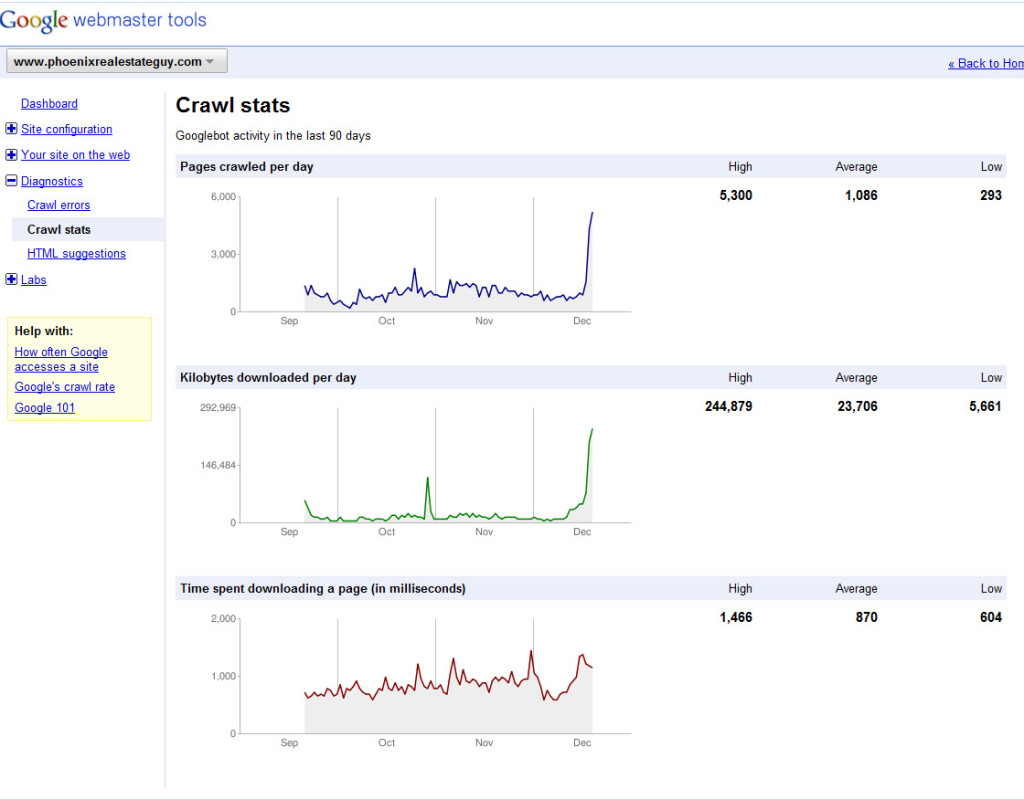Image resolution: width=1024 pixels, height=800 pixels.
Task: Click the download time high value 1,466
Action: click(x=736, y=617)
